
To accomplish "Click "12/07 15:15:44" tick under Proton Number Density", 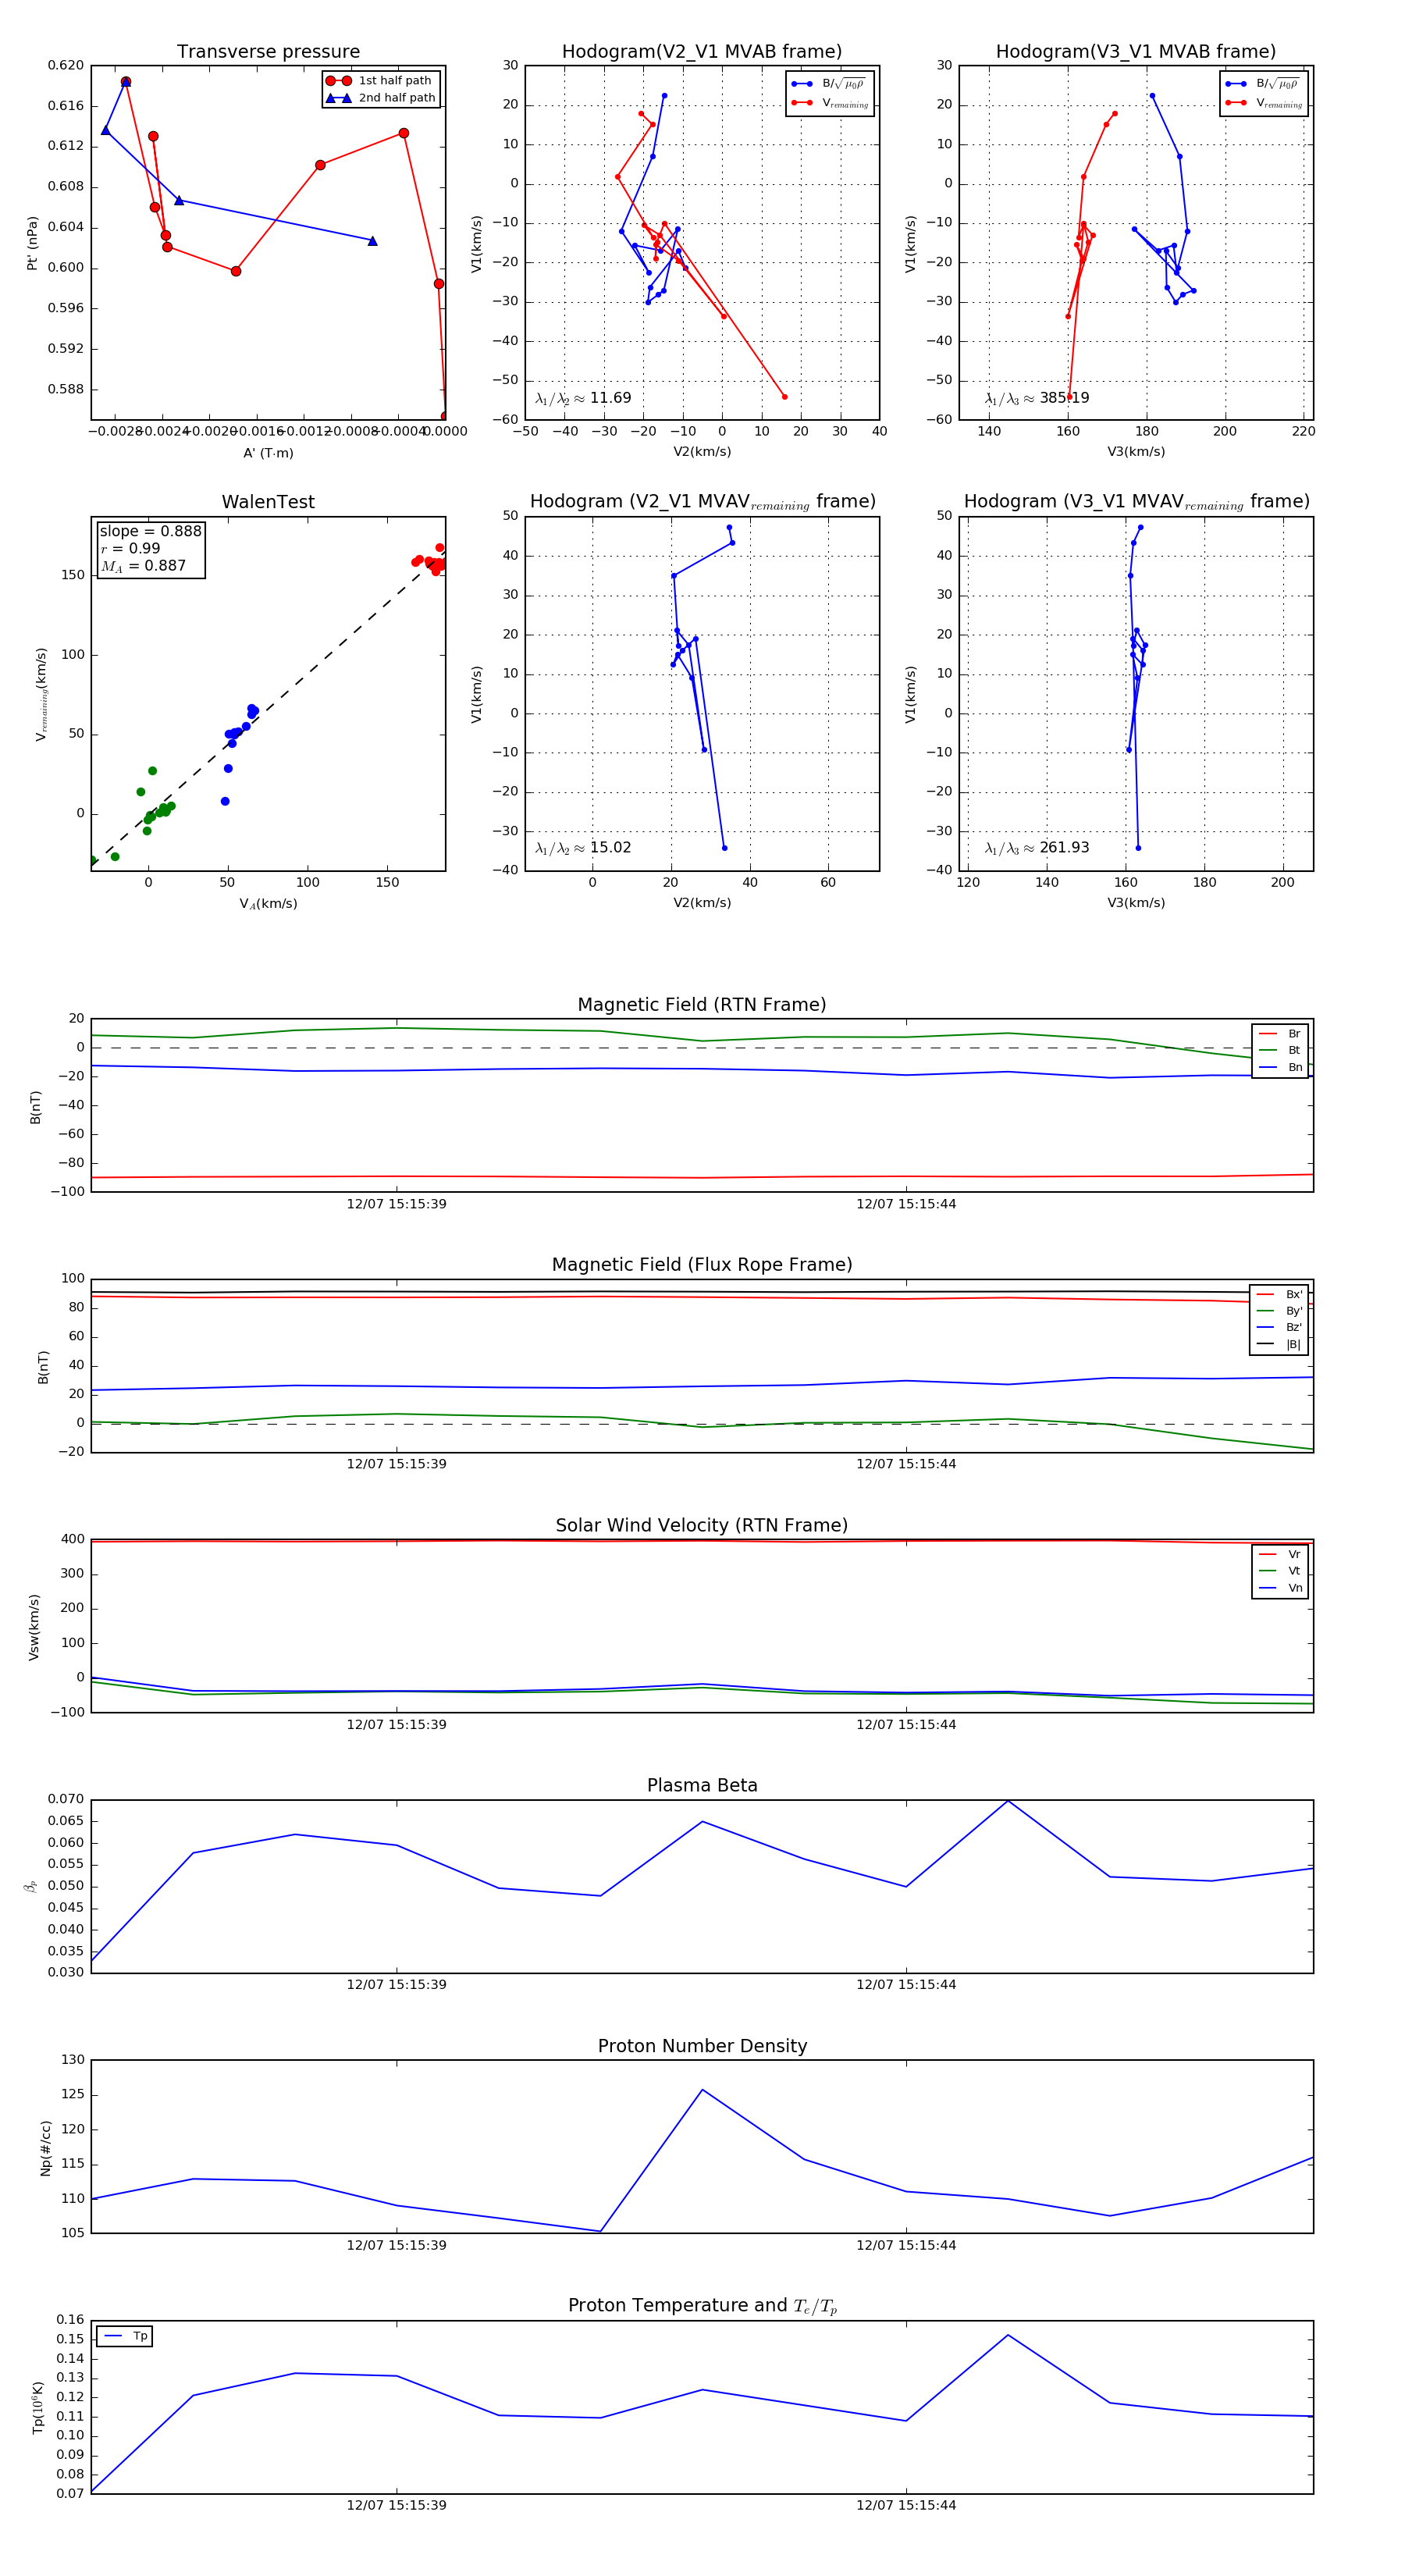I will [906, 2245].
